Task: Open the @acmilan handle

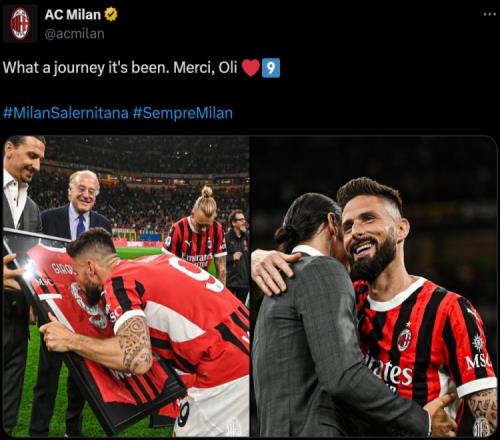Action: coord(74,34)
